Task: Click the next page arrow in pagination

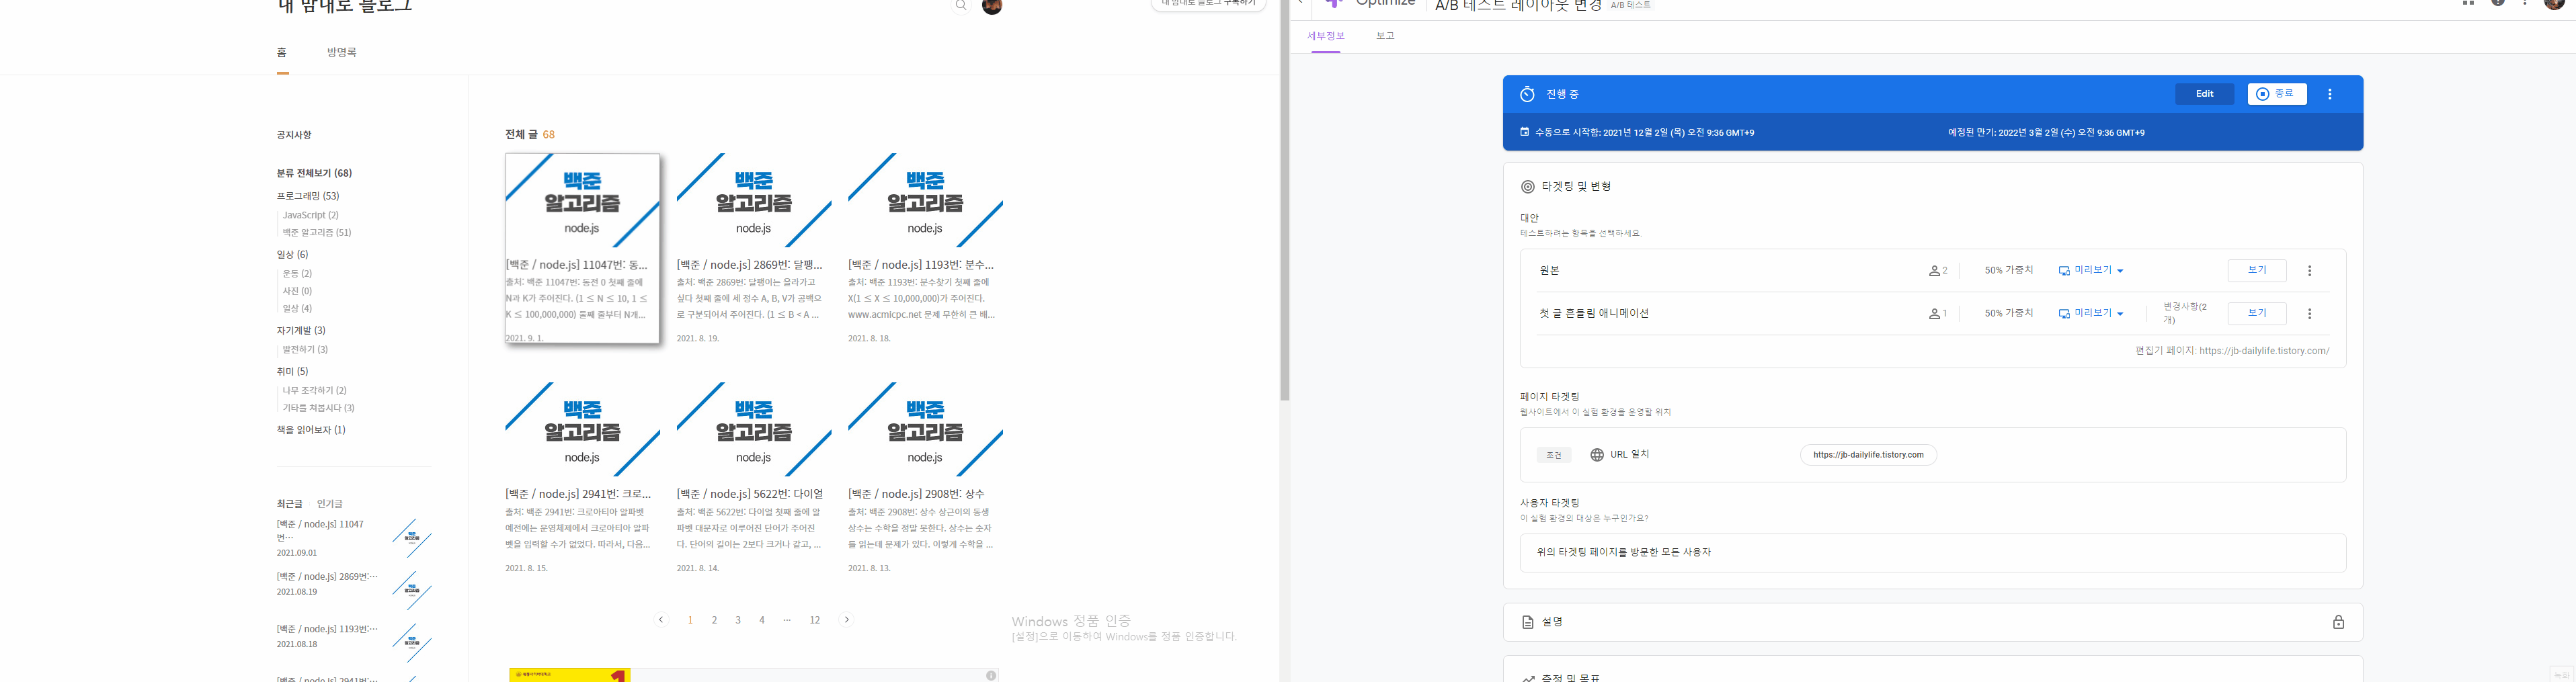Action: pos(847,620)
